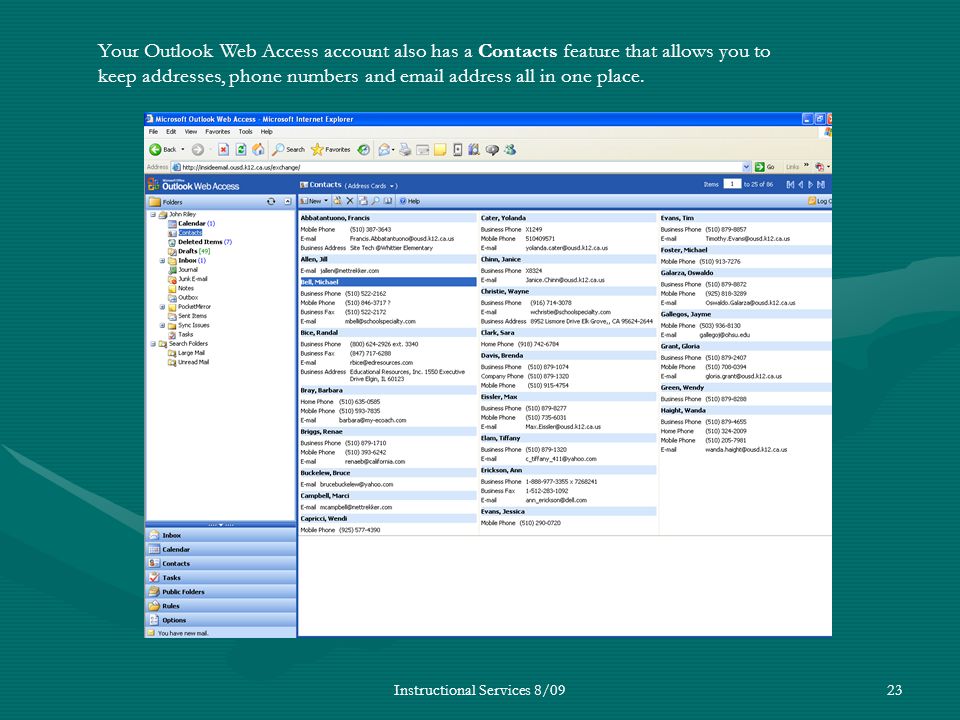Go to last page of contacts
960x720 pixels.
821,184
